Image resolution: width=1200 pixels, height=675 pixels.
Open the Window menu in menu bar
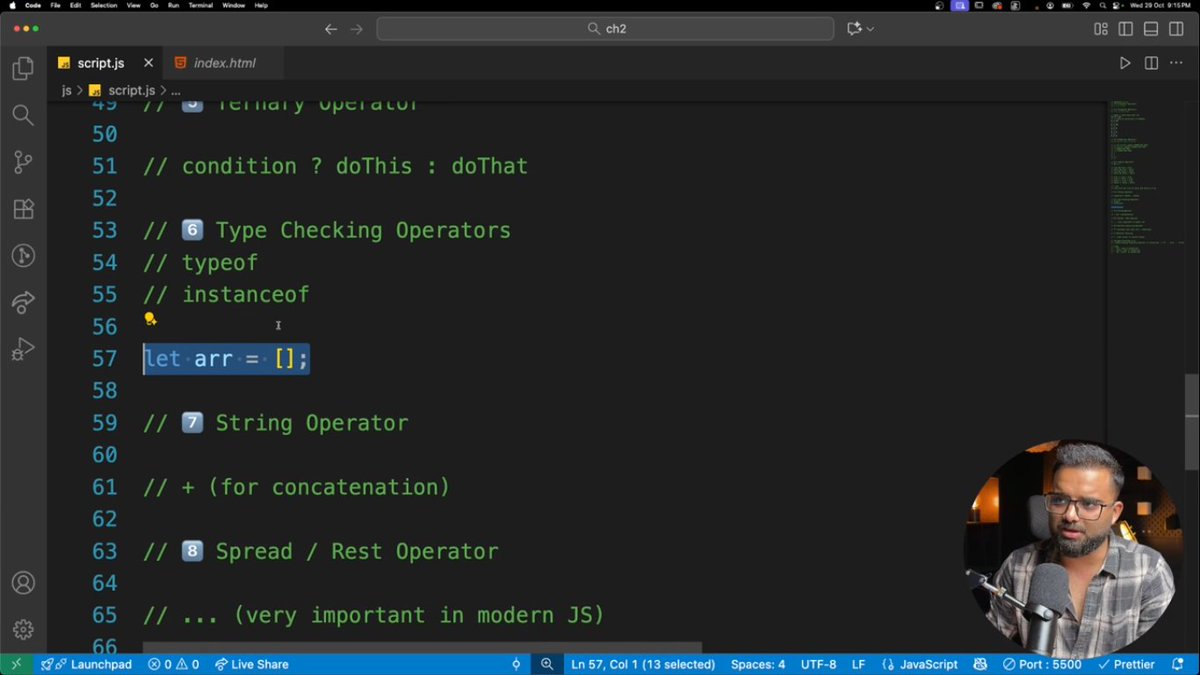click(x=233, y=5)
